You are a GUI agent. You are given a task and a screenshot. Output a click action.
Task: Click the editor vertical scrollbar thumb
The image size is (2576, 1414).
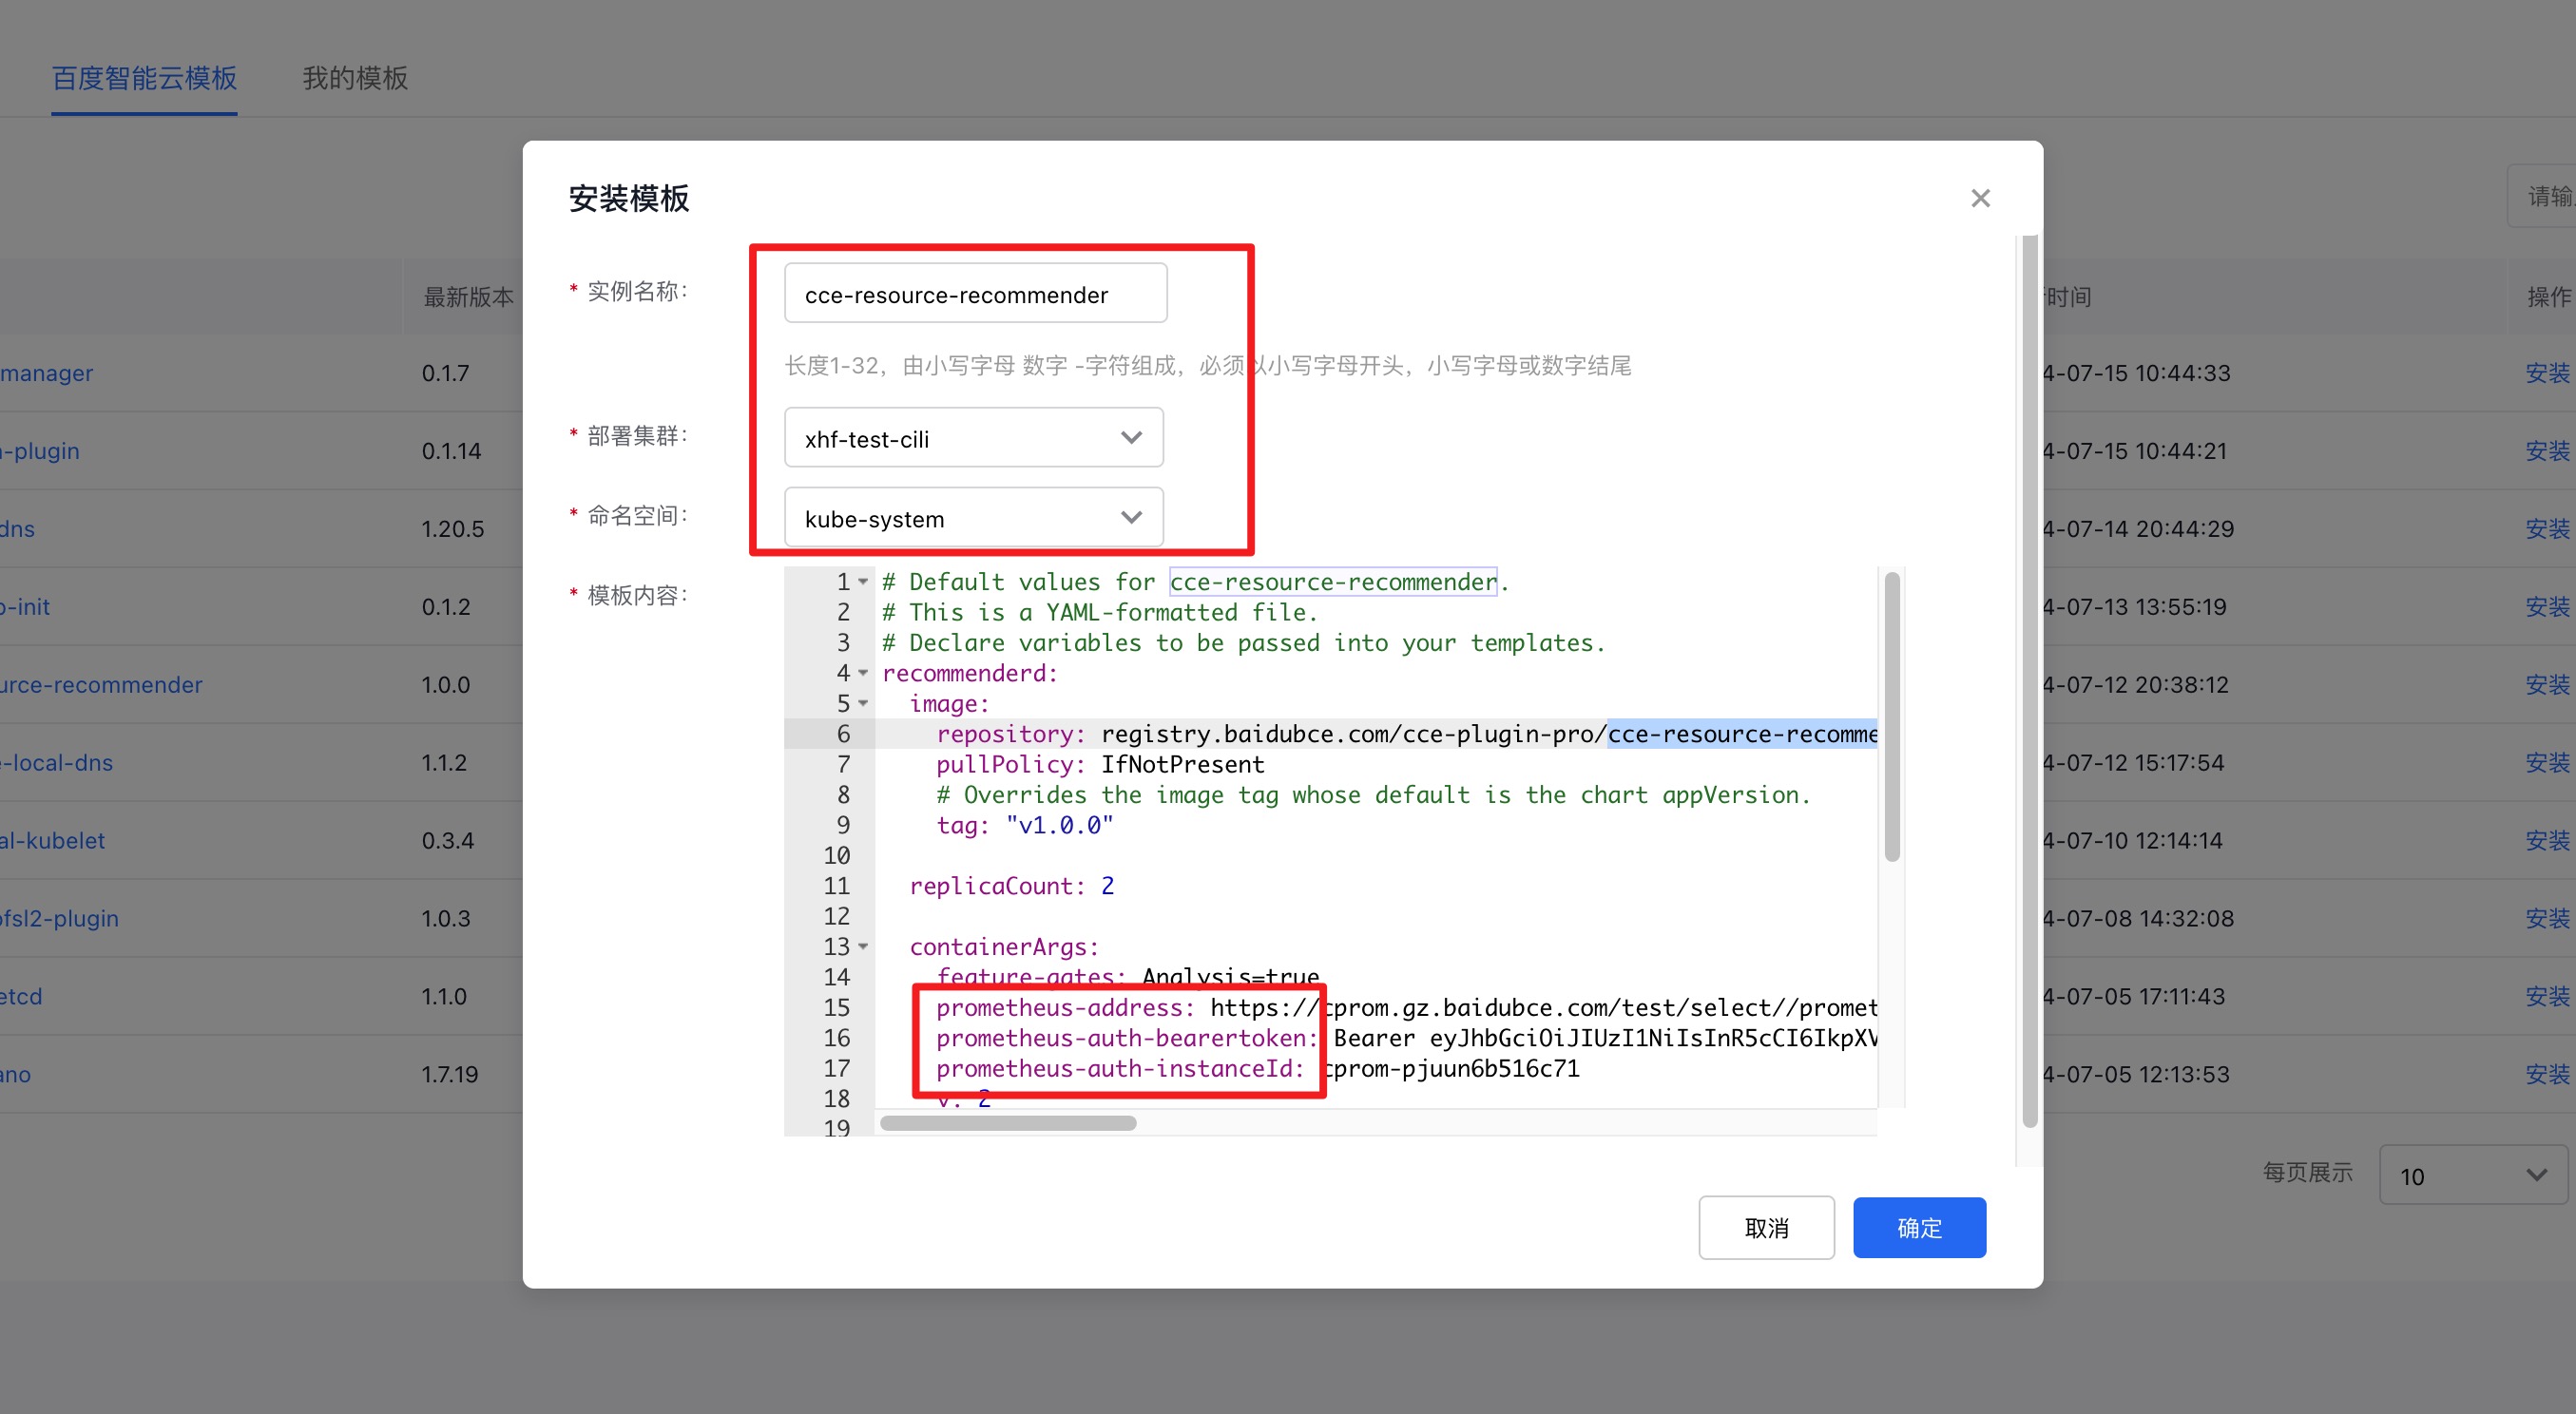click(1892, 716)
